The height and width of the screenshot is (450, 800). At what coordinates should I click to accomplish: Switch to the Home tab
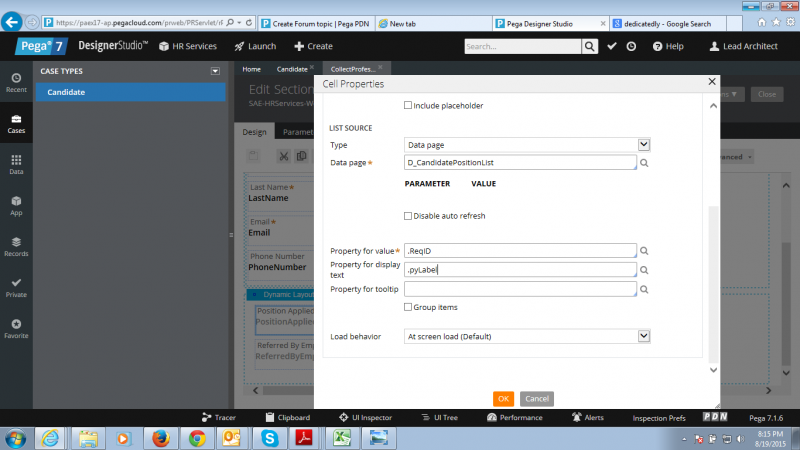point(251,69)
